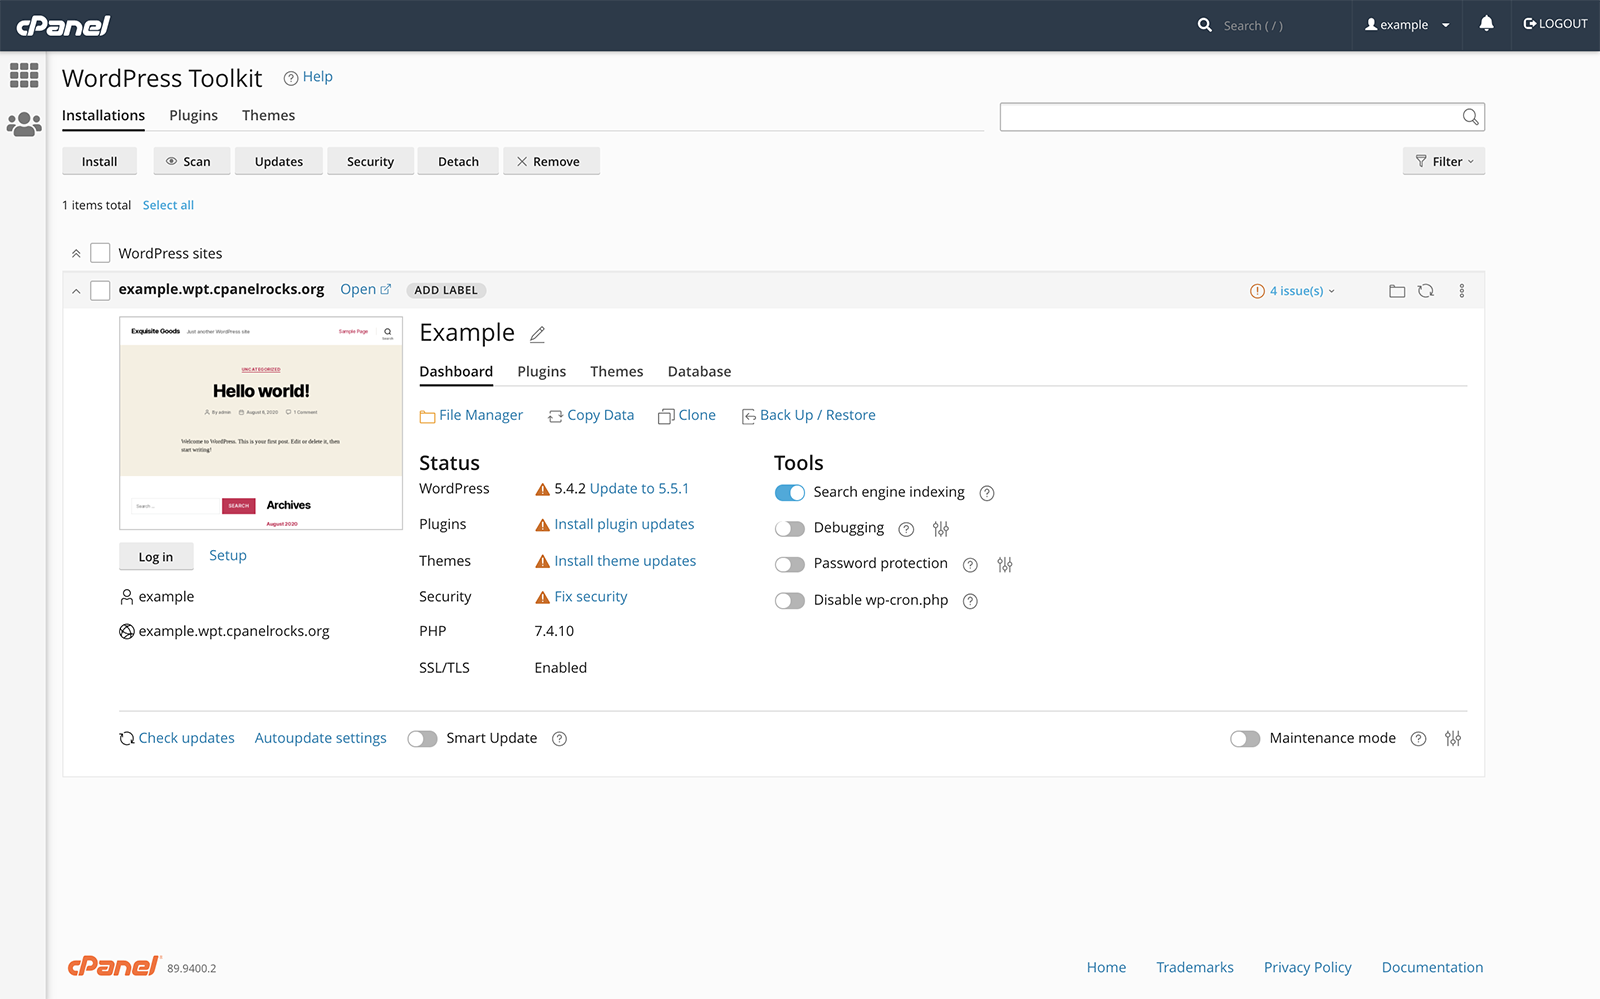Image resolution: width=1600 pixels, height=999 pixels.
Task: Open the Debugging settings sliders icon
Action: click(940, 529)
